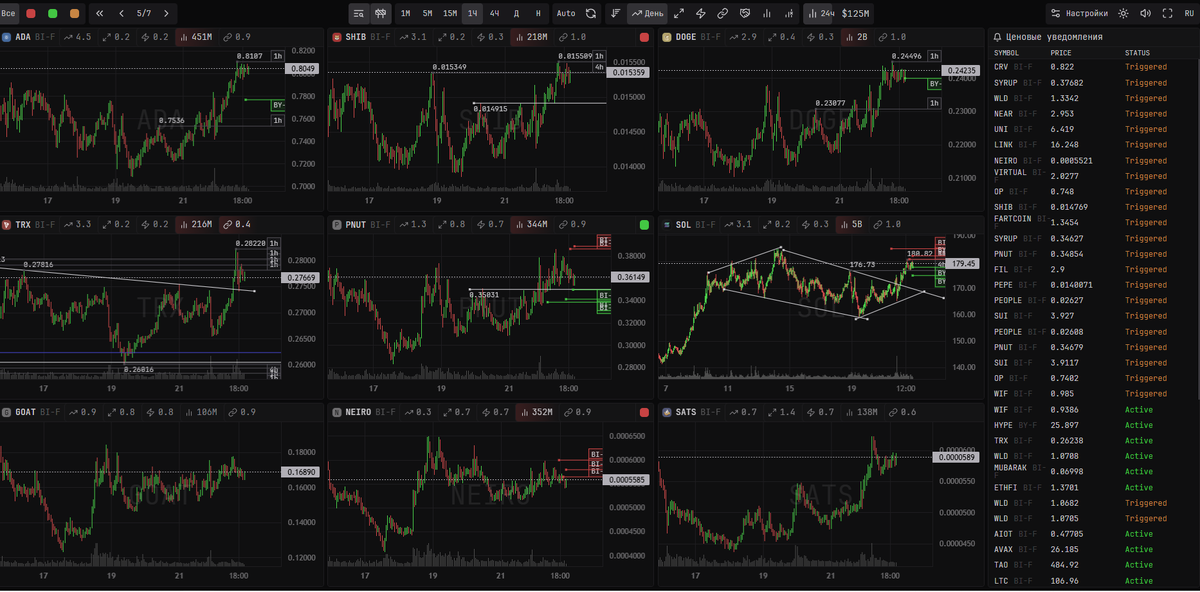The height and width of the screenshot is (592, 1200).
Task: Open the RU language selector
Action: 1189,14
